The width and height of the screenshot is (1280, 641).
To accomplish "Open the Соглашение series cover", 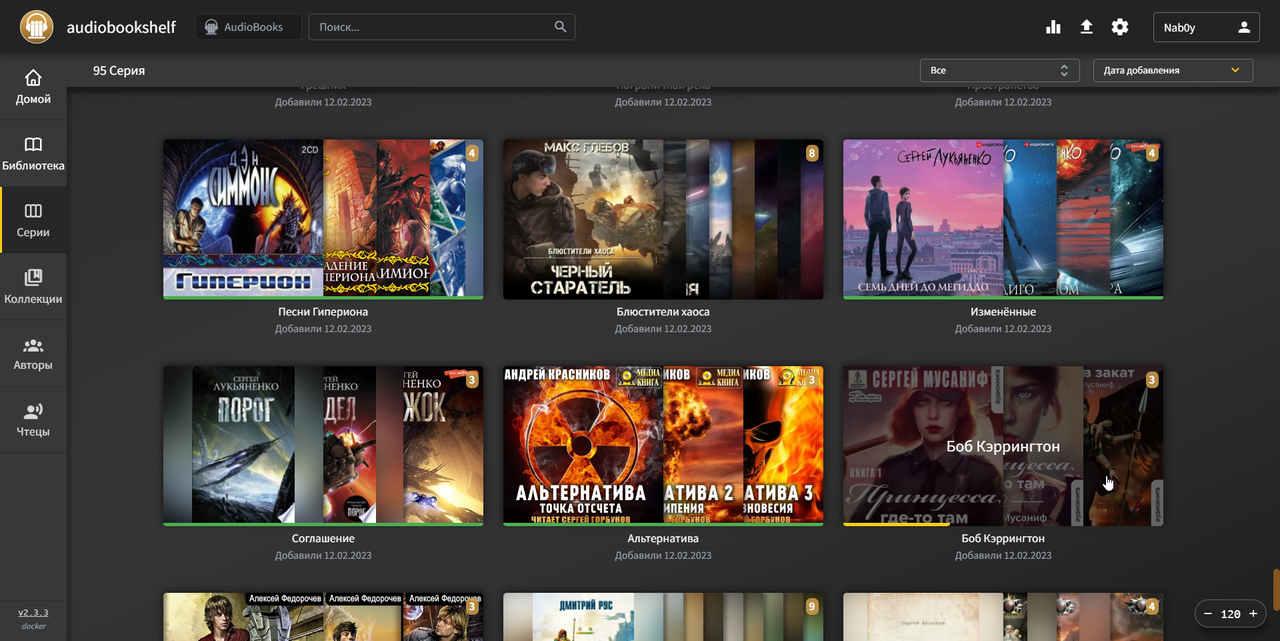I will coord(323,445).
